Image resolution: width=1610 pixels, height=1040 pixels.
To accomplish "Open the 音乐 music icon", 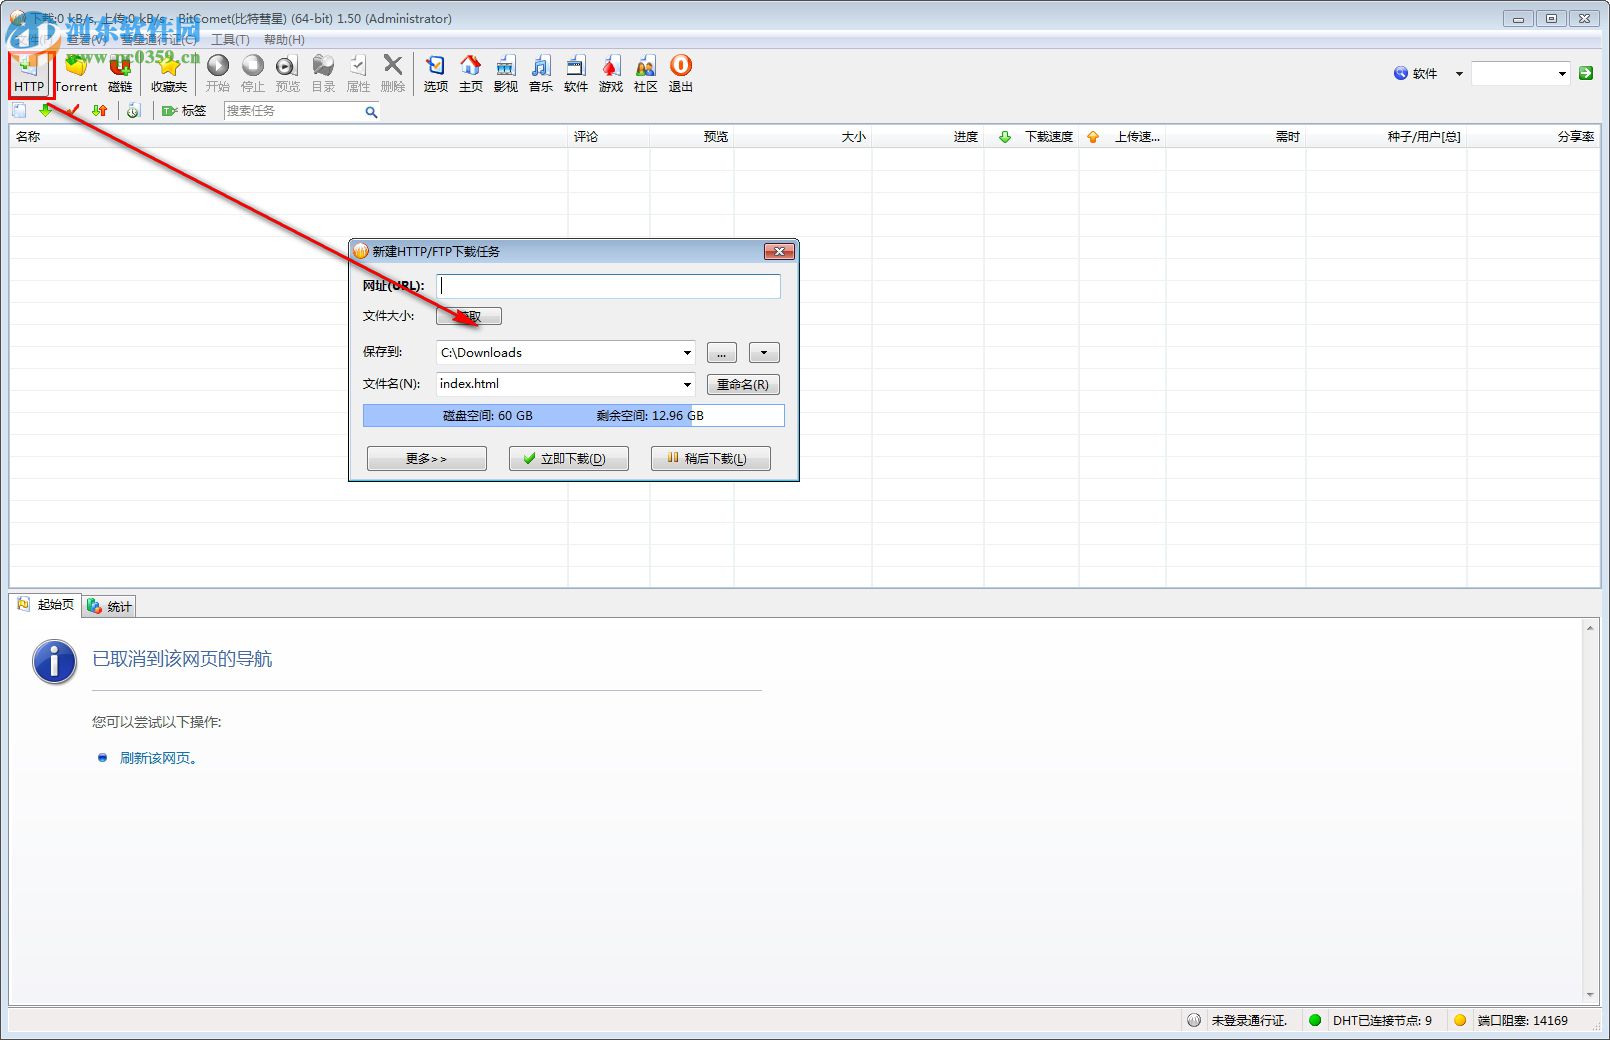I will 541,73.
